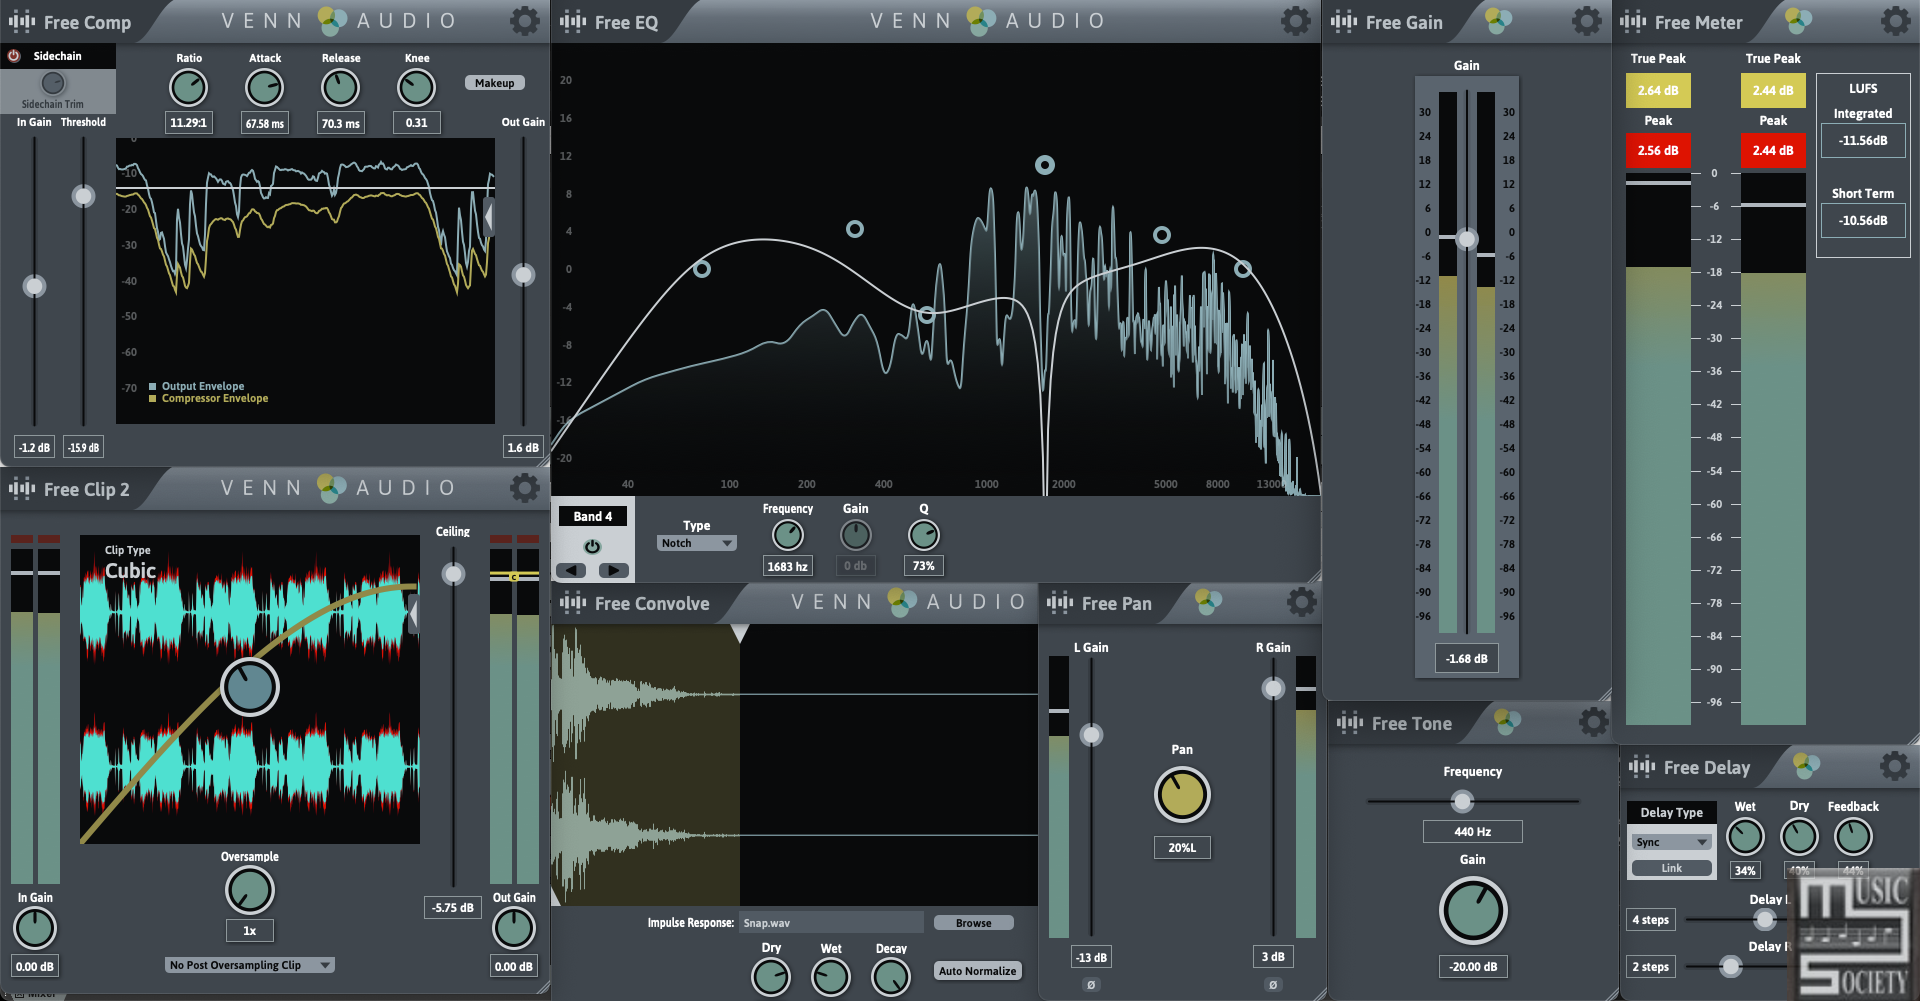Toggle R Gain phase invert button

tap(1273, 985)
